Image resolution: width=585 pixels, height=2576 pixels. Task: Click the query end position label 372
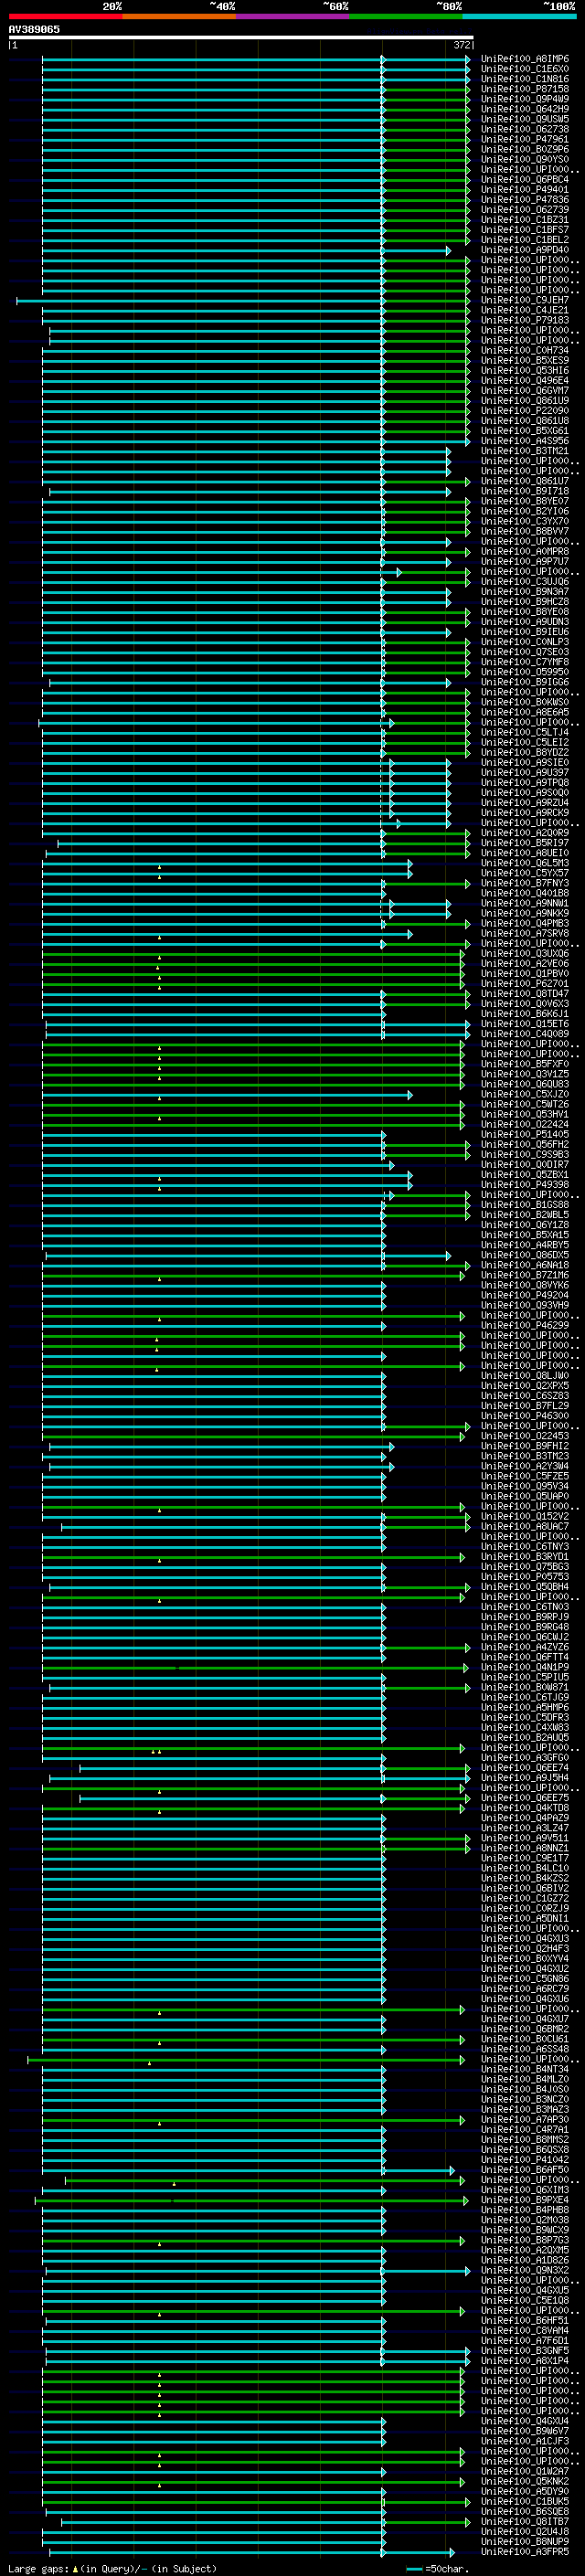click(x=461, y=45)
